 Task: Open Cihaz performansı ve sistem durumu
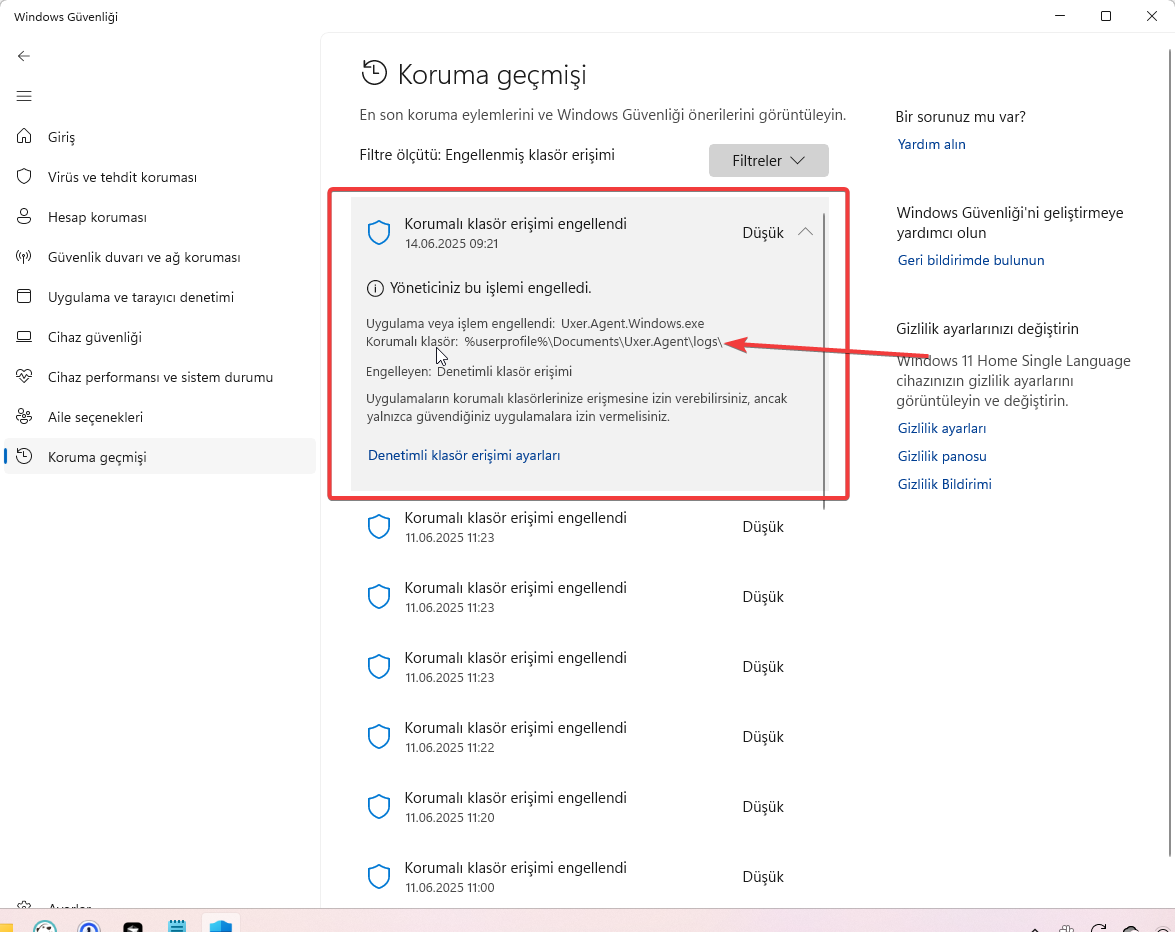coord(160,377)
